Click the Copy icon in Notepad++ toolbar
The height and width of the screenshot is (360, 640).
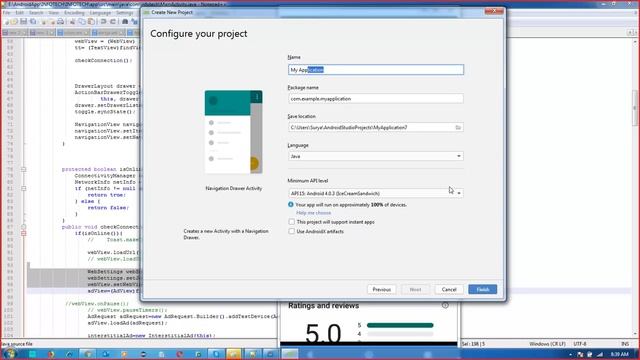pyautogui.click(x=82, y=21)
